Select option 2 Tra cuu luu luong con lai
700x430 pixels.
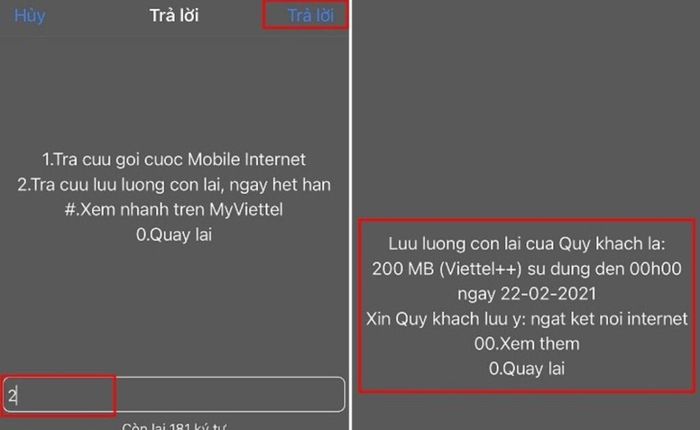[174, 184]
